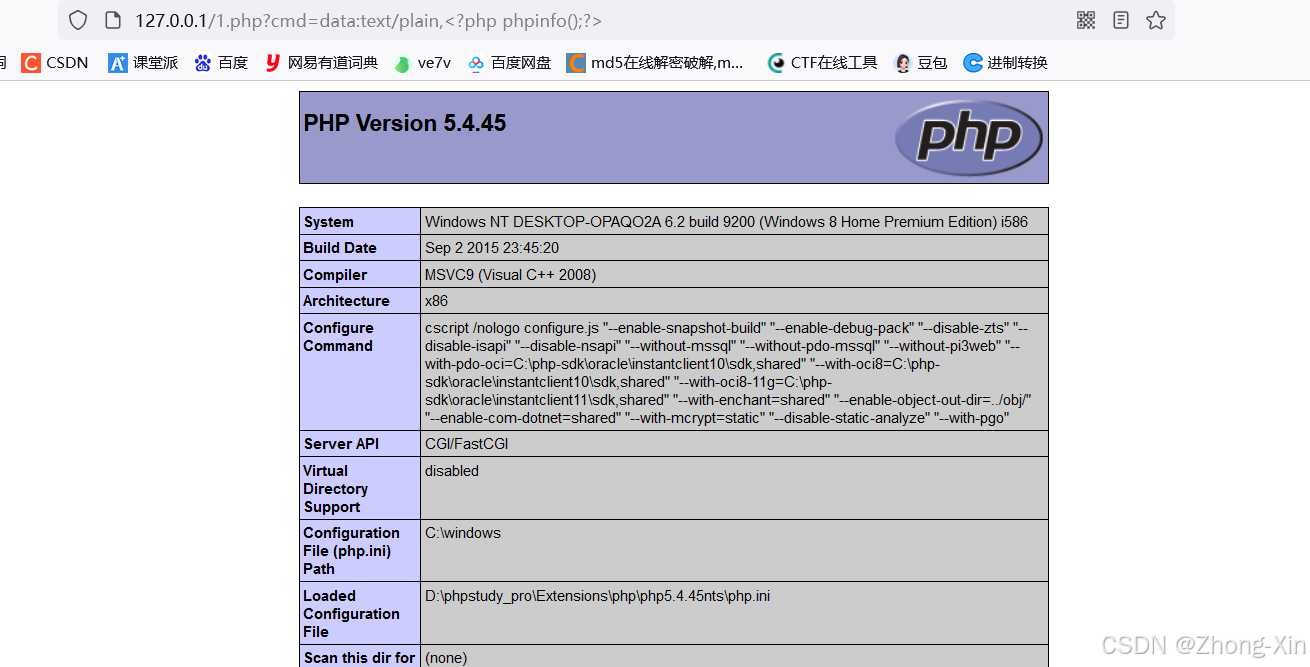Click the shield tracking protection icon
Viewport: 1310px width, 667px height.
tap(78, 20)
